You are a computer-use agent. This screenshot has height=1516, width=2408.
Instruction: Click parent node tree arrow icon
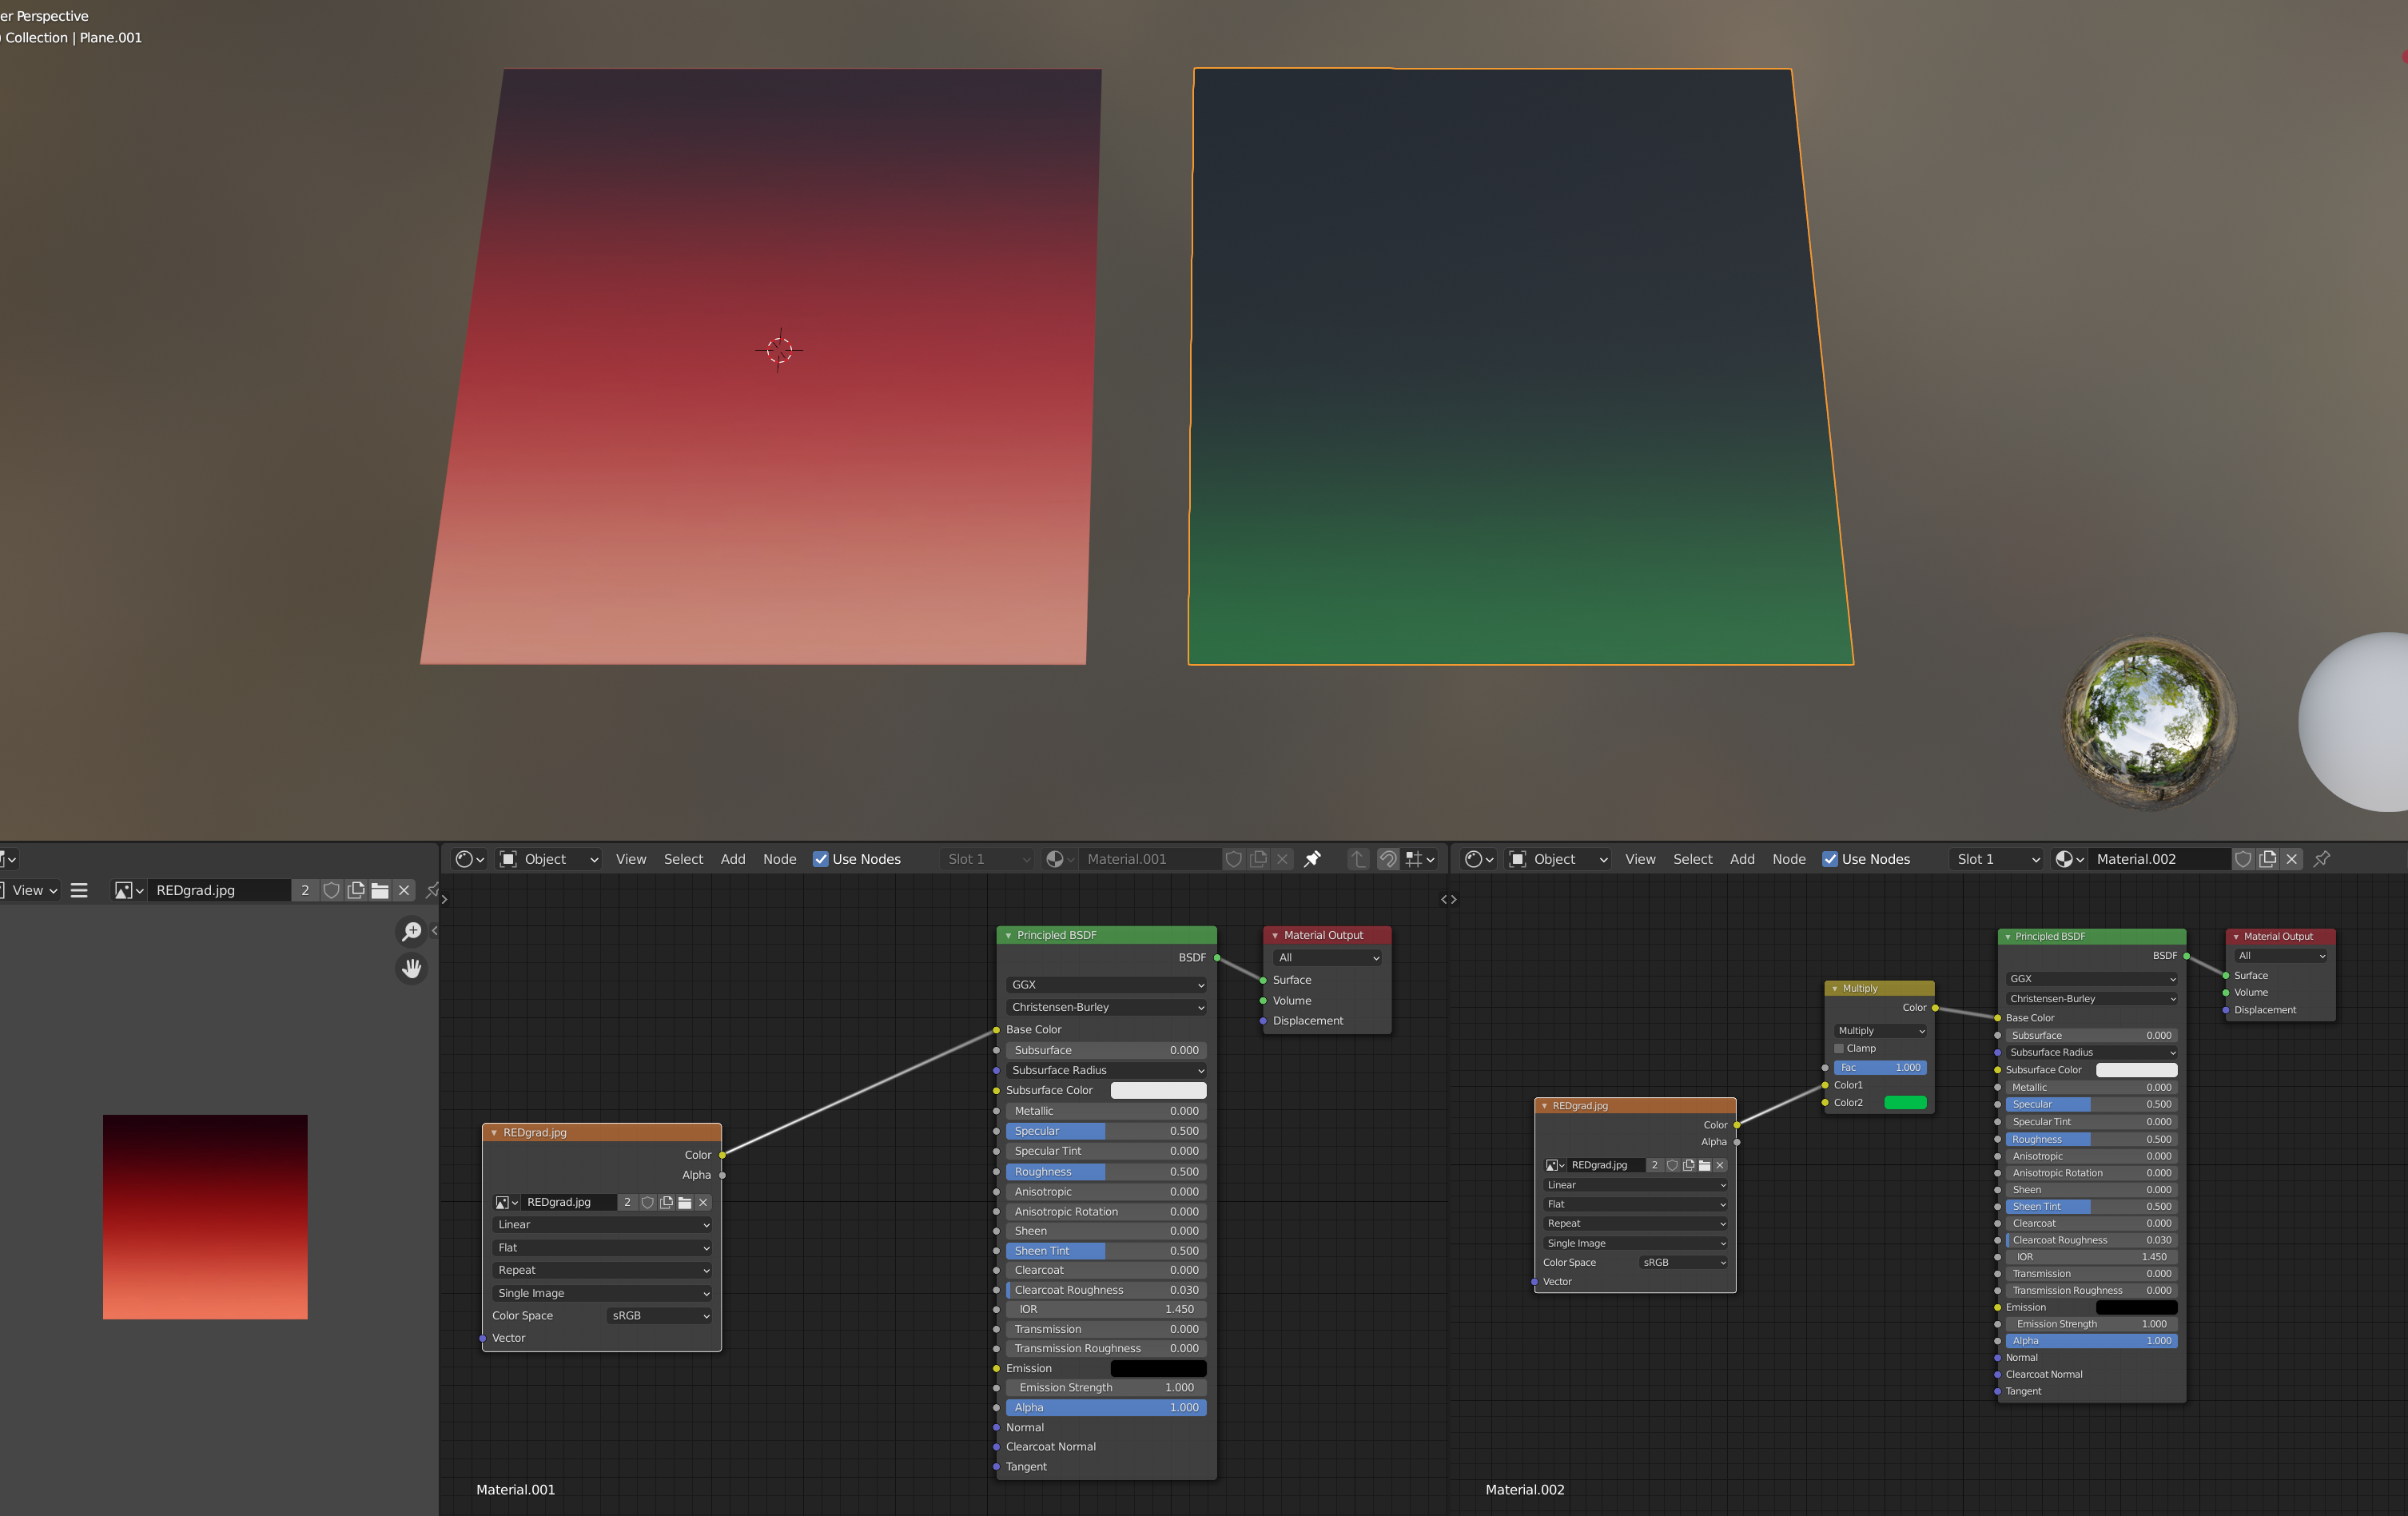1357,859
